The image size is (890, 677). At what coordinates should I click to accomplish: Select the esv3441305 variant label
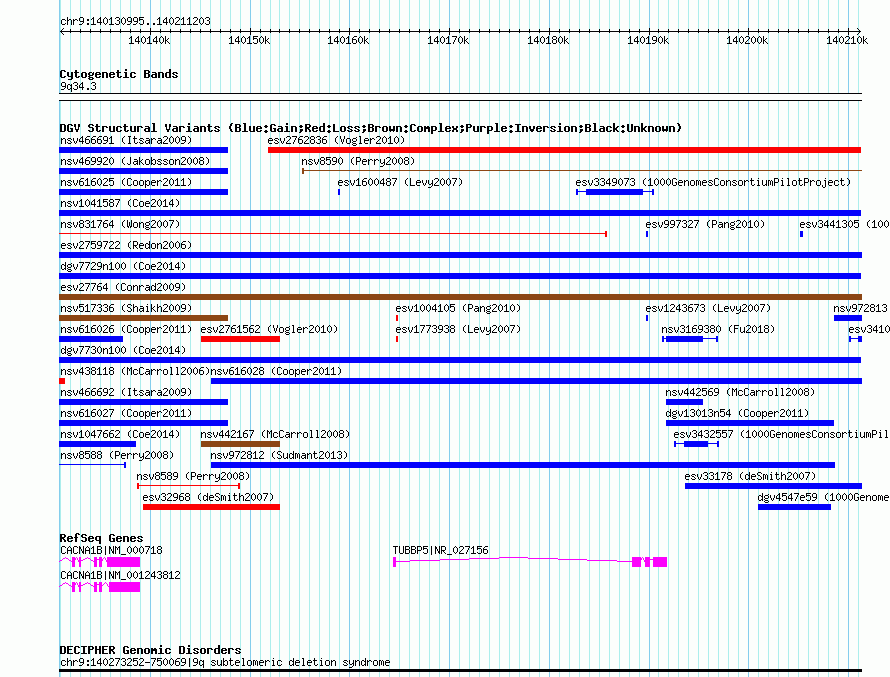[844, 224]
